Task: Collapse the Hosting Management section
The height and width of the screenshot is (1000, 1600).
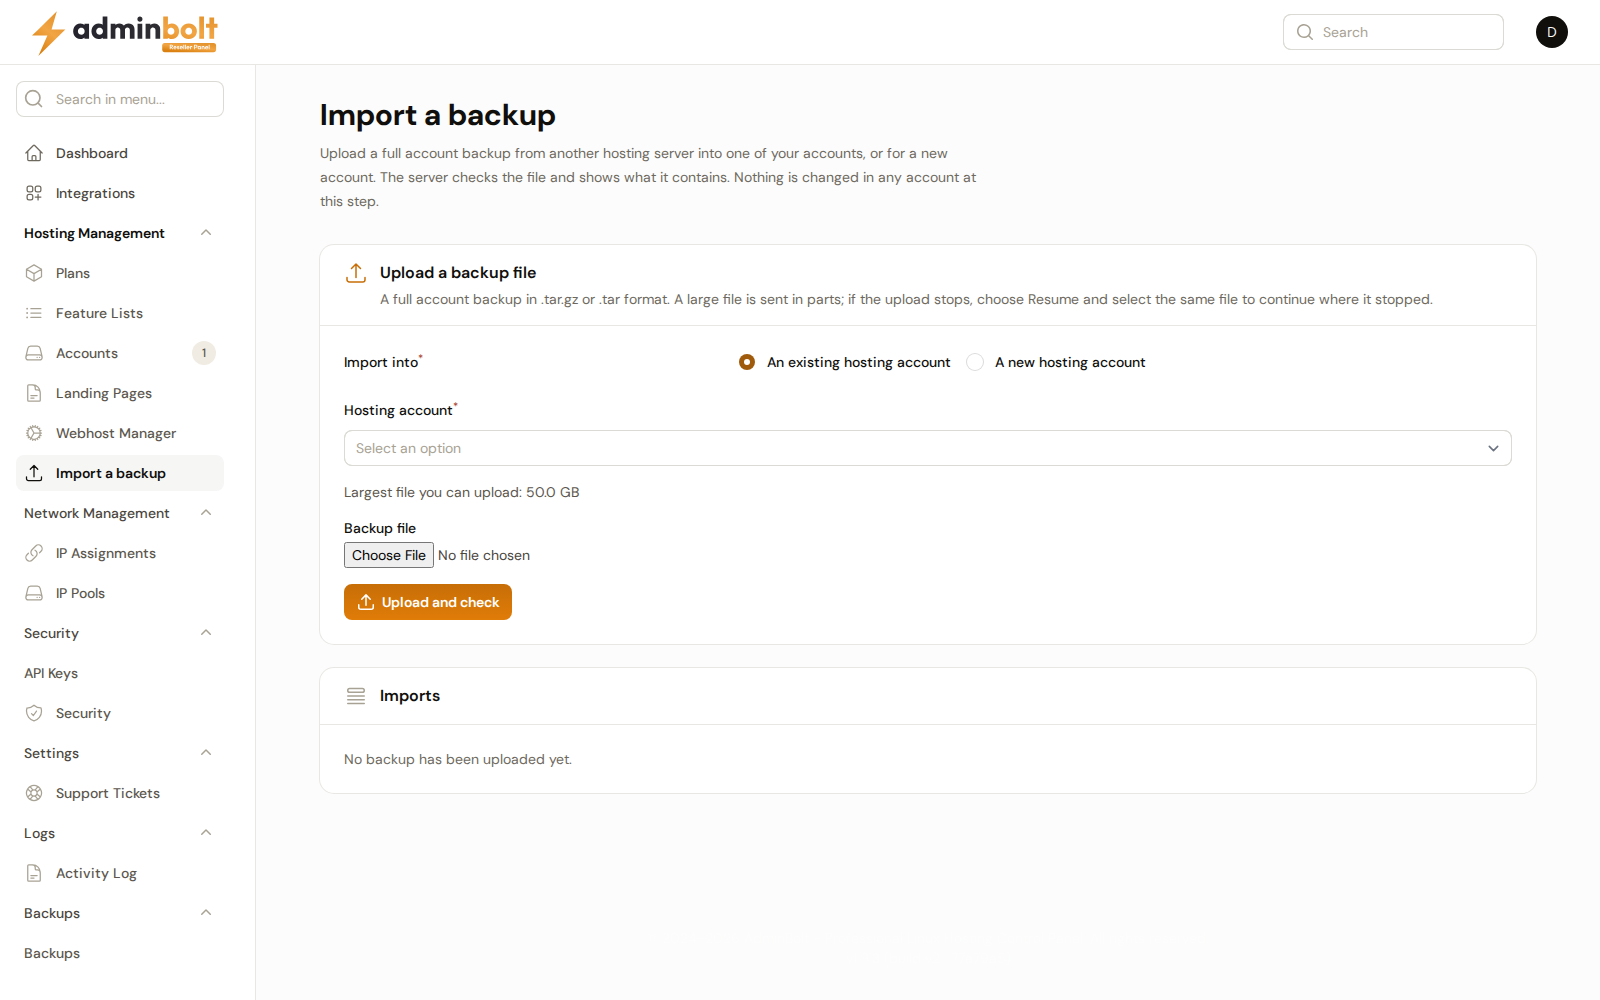Action: pos(206,233)
